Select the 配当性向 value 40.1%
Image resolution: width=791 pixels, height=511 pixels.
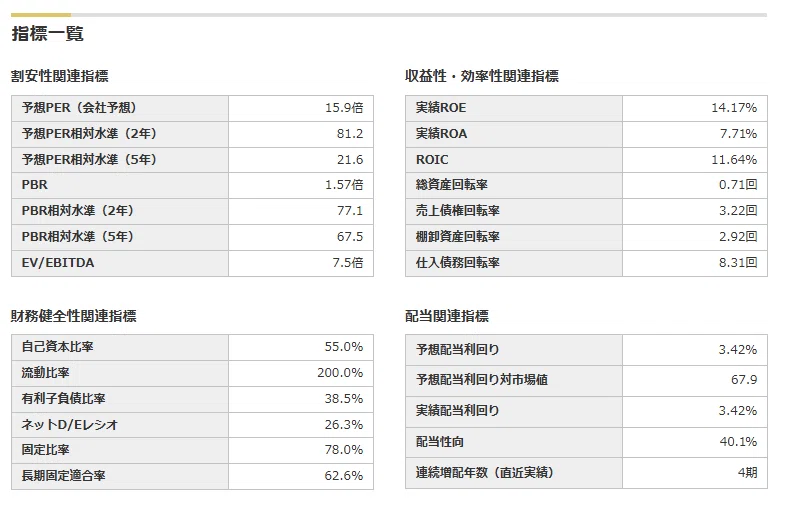[x=738, y=441]
